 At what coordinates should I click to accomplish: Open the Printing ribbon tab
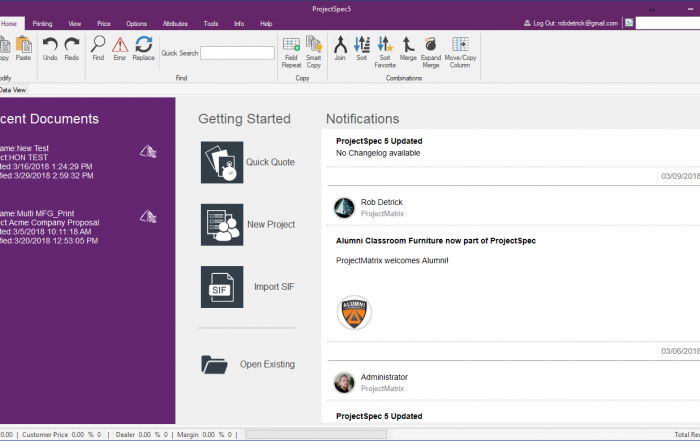tap(42, 24)
